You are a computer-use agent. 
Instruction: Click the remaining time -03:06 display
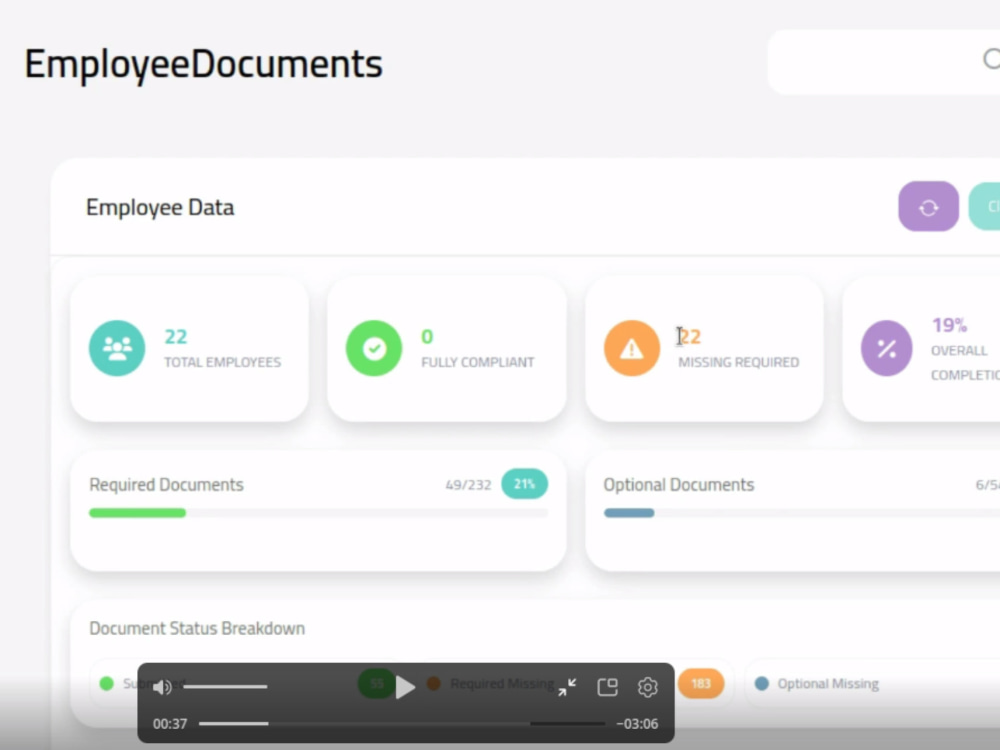pyautogui.click(x=637, y=724)
